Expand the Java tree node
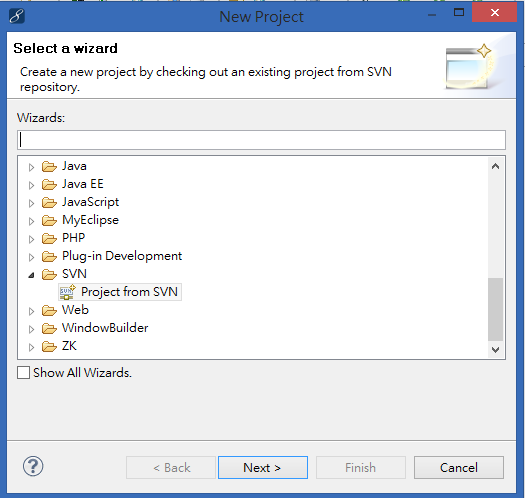The height and width of the screenshot is (498, 525). point(31,167)
